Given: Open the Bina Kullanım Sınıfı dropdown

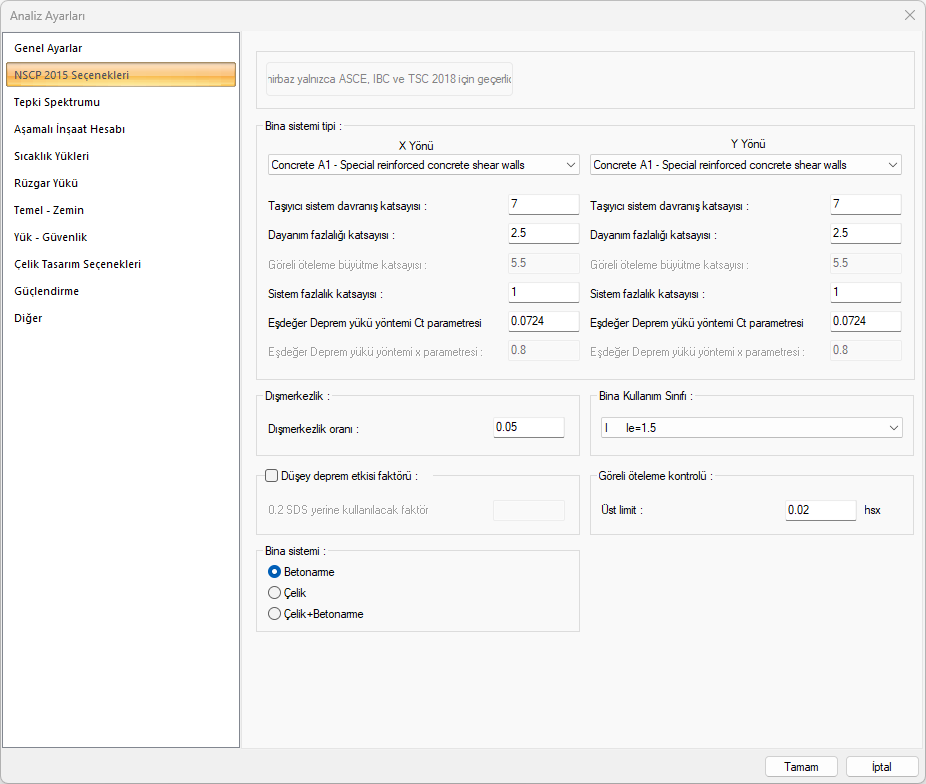Looking at the screenshot, I should (x=750, y=428).
